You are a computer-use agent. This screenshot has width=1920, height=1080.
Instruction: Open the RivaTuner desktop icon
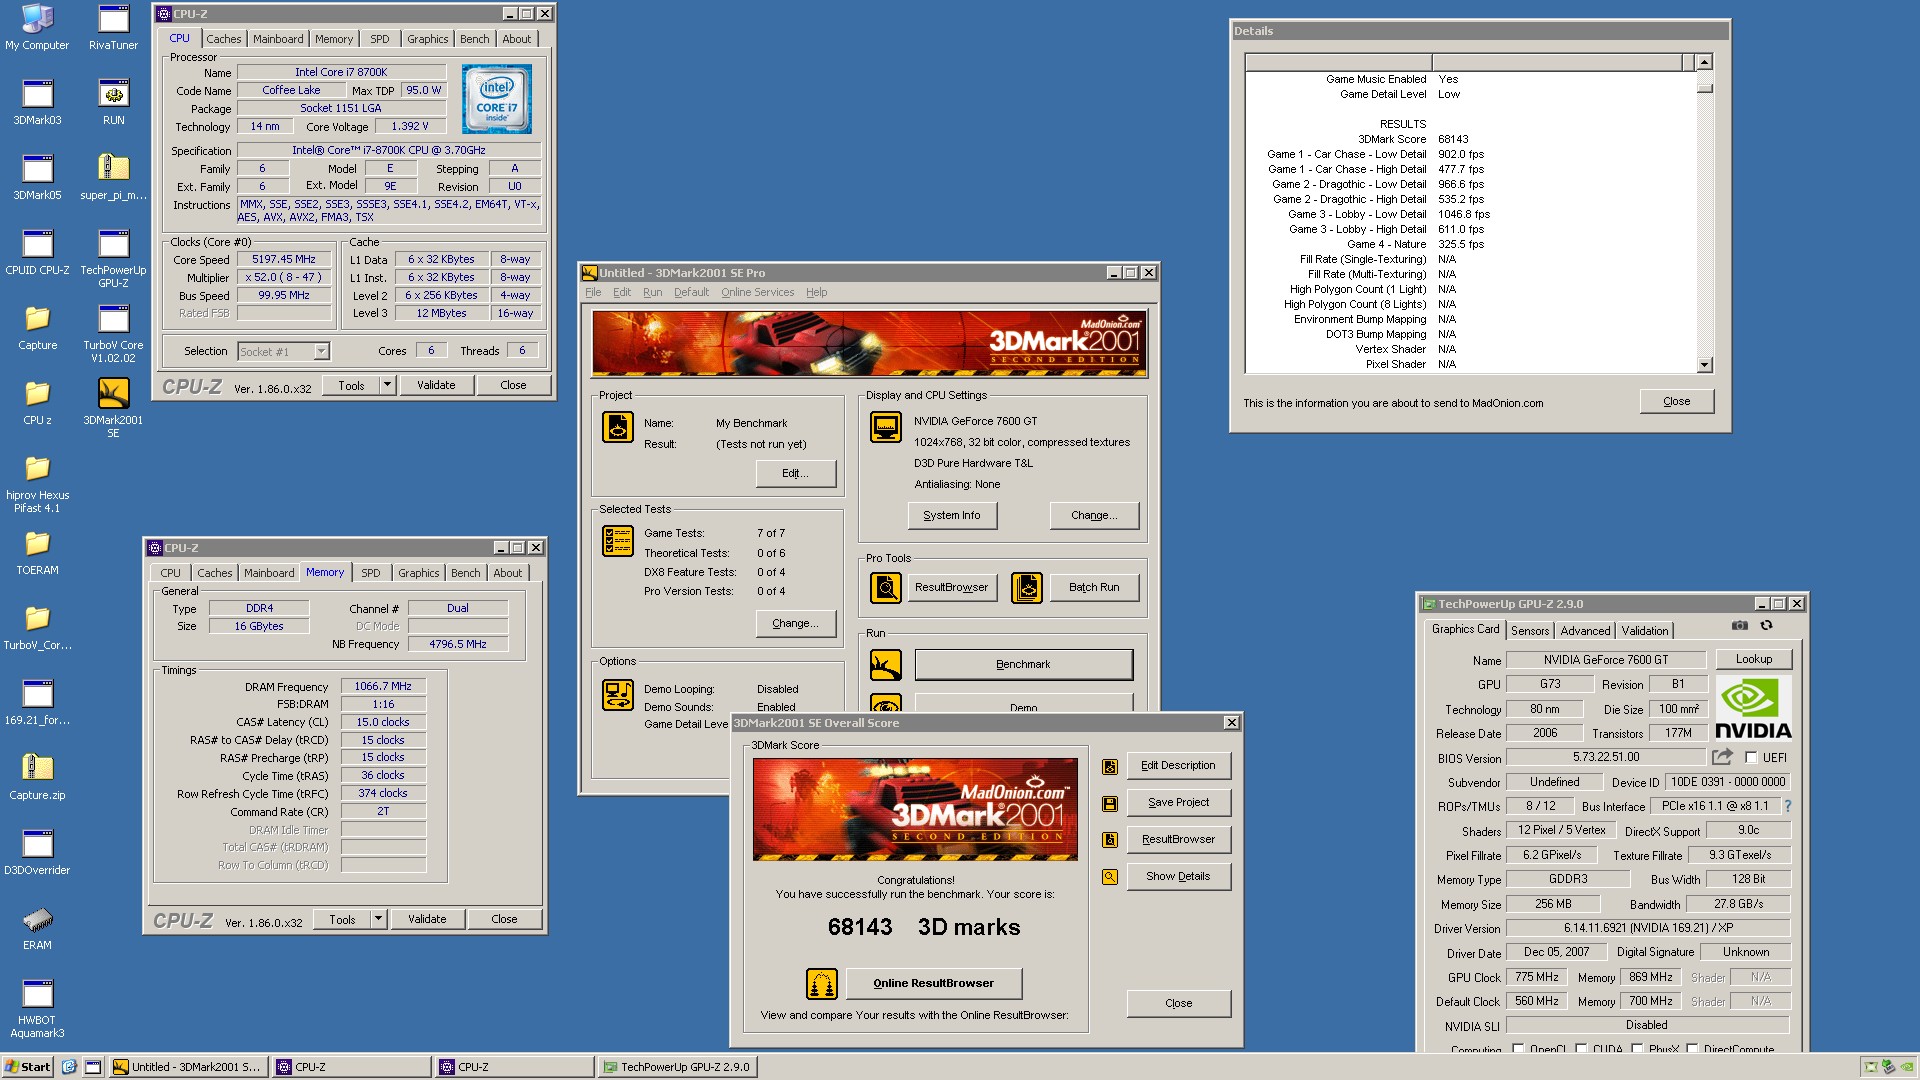click(113, 27)
